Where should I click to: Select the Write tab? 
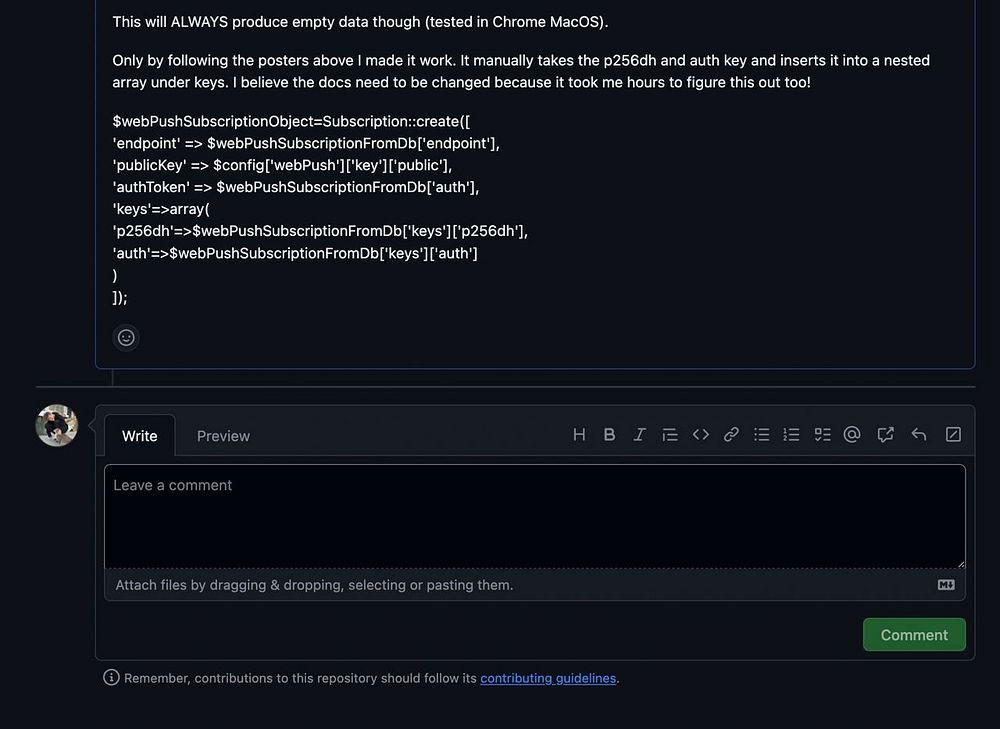(x=140, y=436)
